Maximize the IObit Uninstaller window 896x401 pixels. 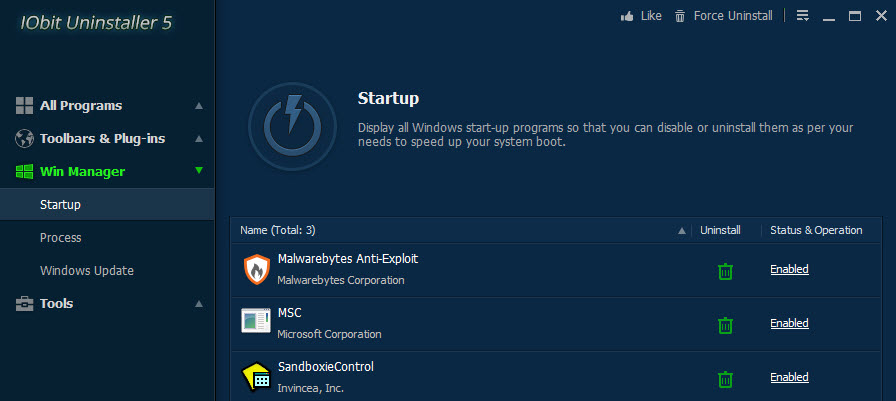pyautogui.click(x=855, y=16)
